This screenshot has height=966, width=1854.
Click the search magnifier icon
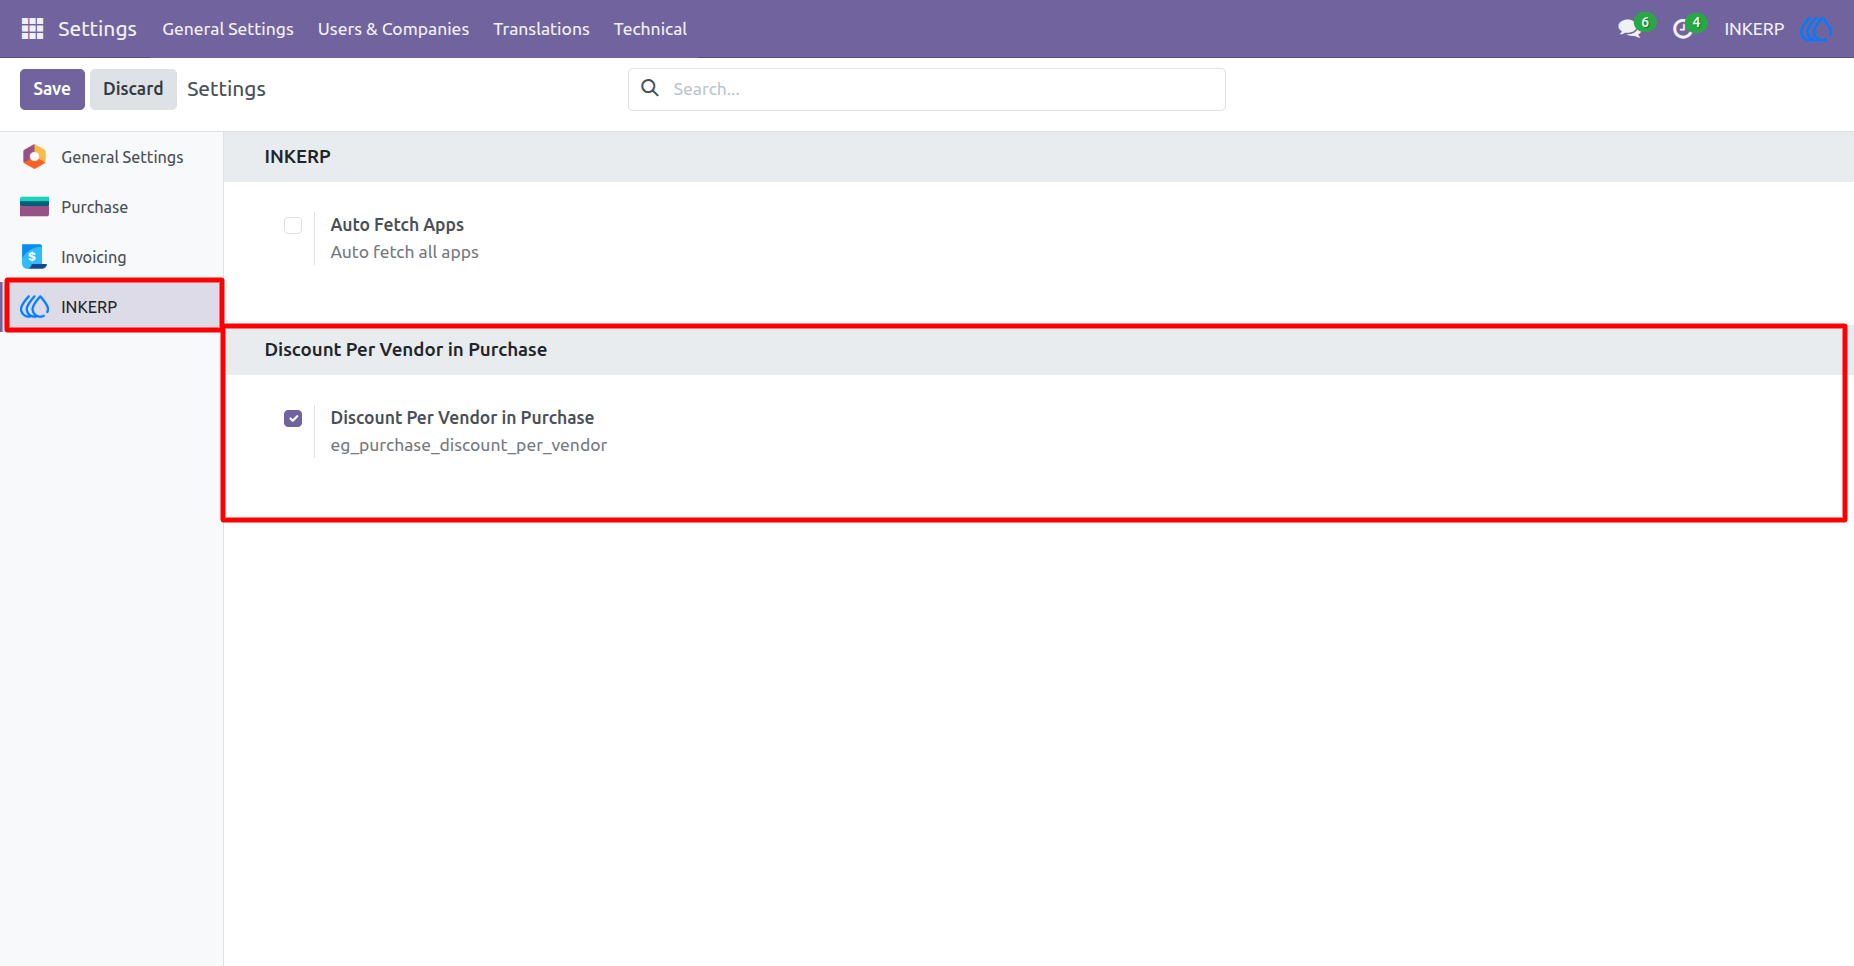point(650,88)
